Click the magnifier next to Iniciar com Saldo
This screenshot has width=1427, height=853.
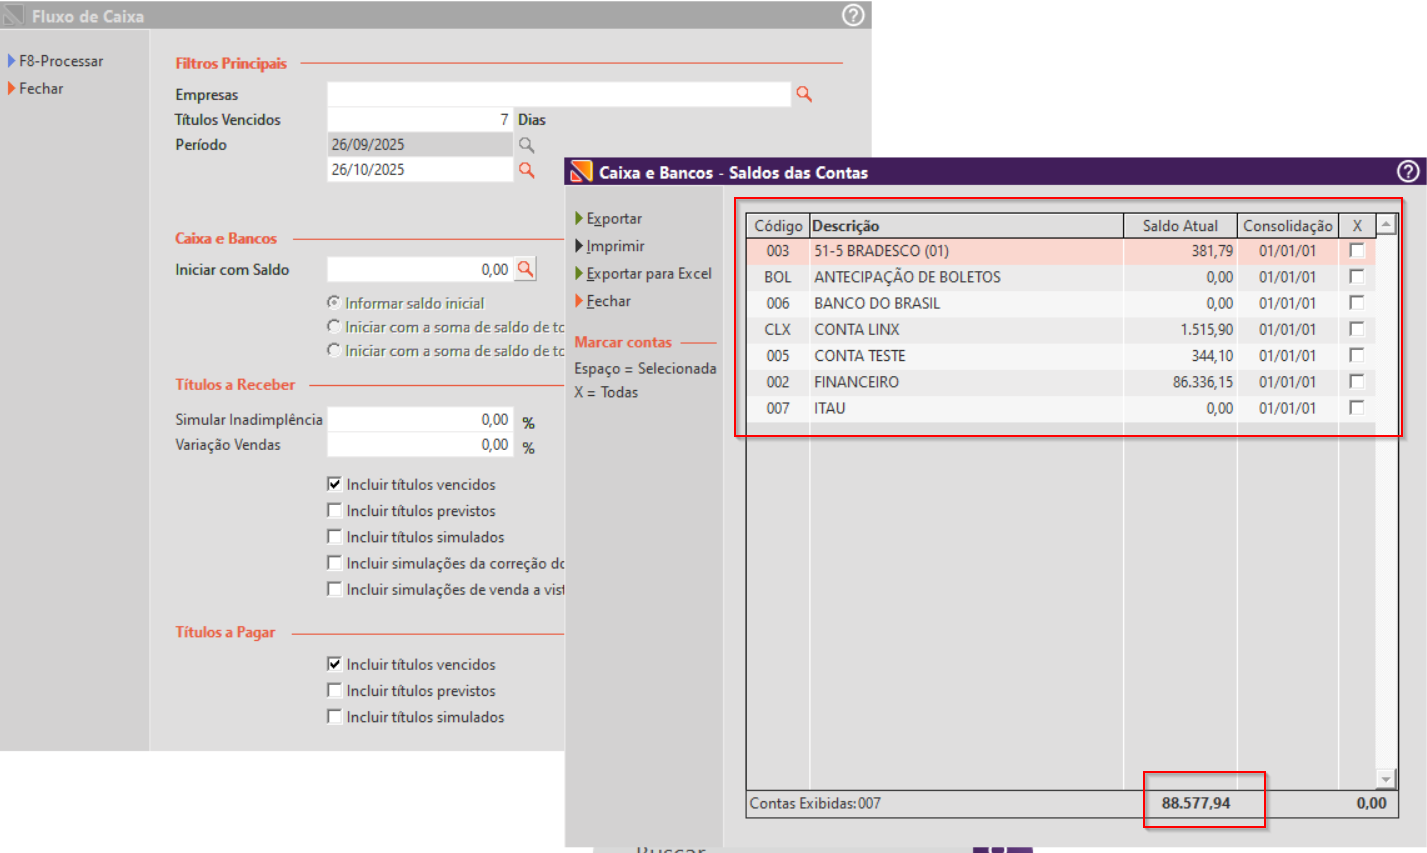click(x=525, y=269)
